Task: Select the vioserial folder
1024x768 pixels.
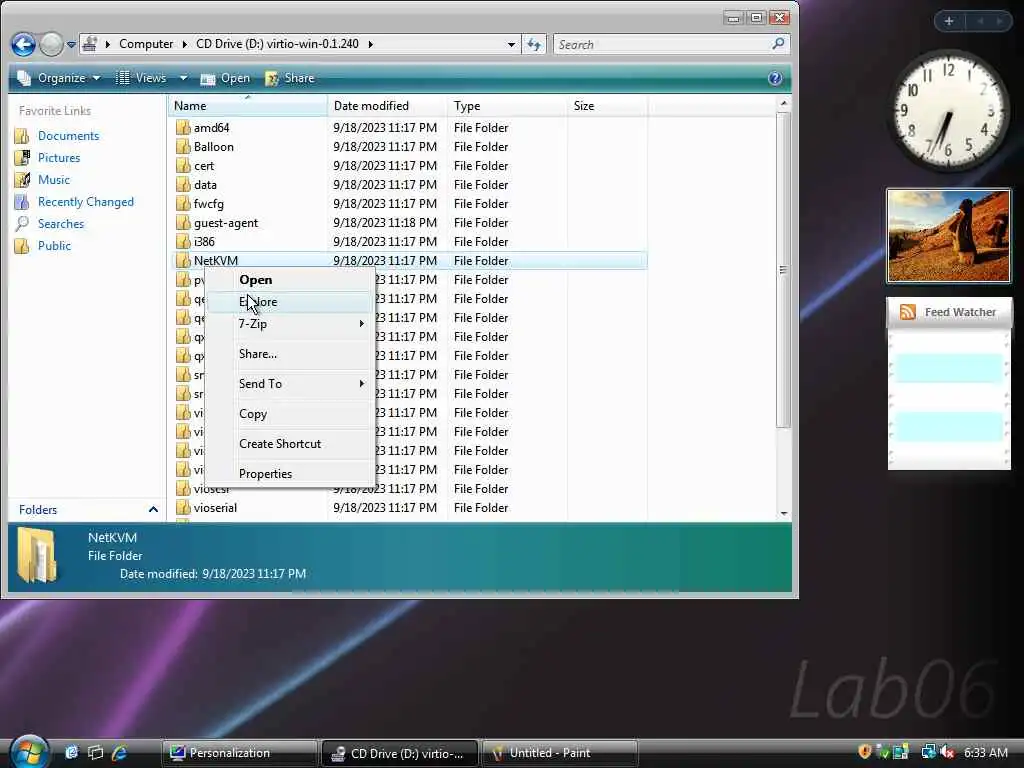Action: tap(215, 507)
